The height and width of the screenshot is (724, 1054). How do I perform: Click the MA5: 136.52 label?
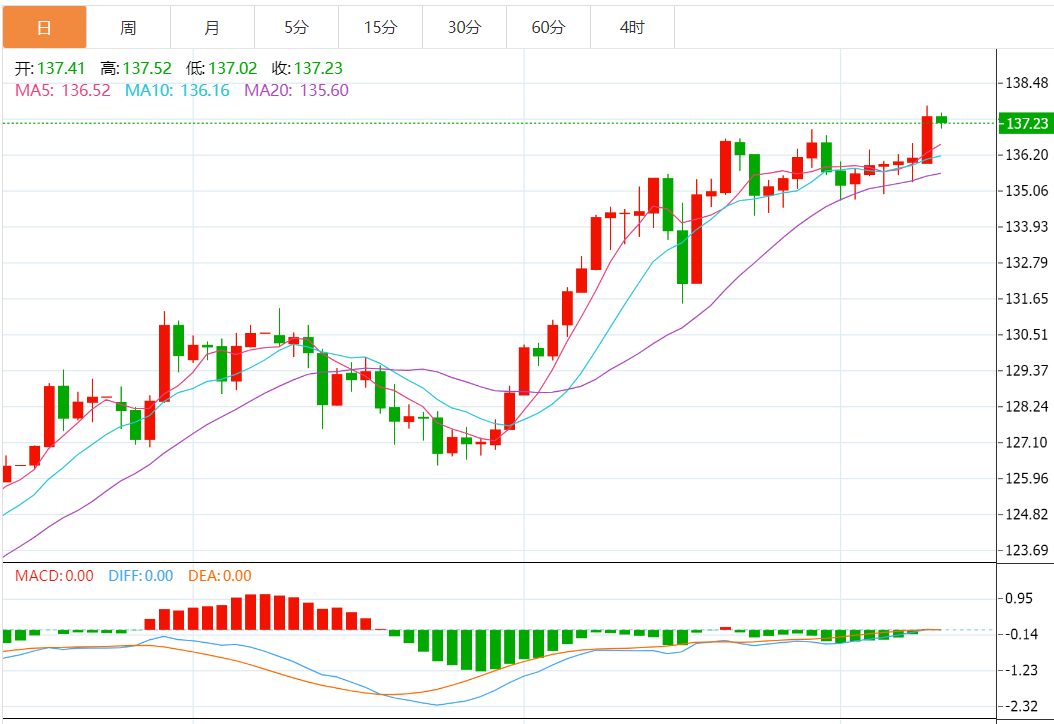(x=63, y=90)
